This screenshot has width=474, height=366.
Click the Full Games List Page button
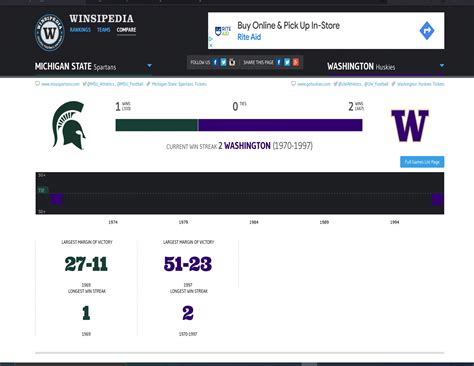pos(422,162)
